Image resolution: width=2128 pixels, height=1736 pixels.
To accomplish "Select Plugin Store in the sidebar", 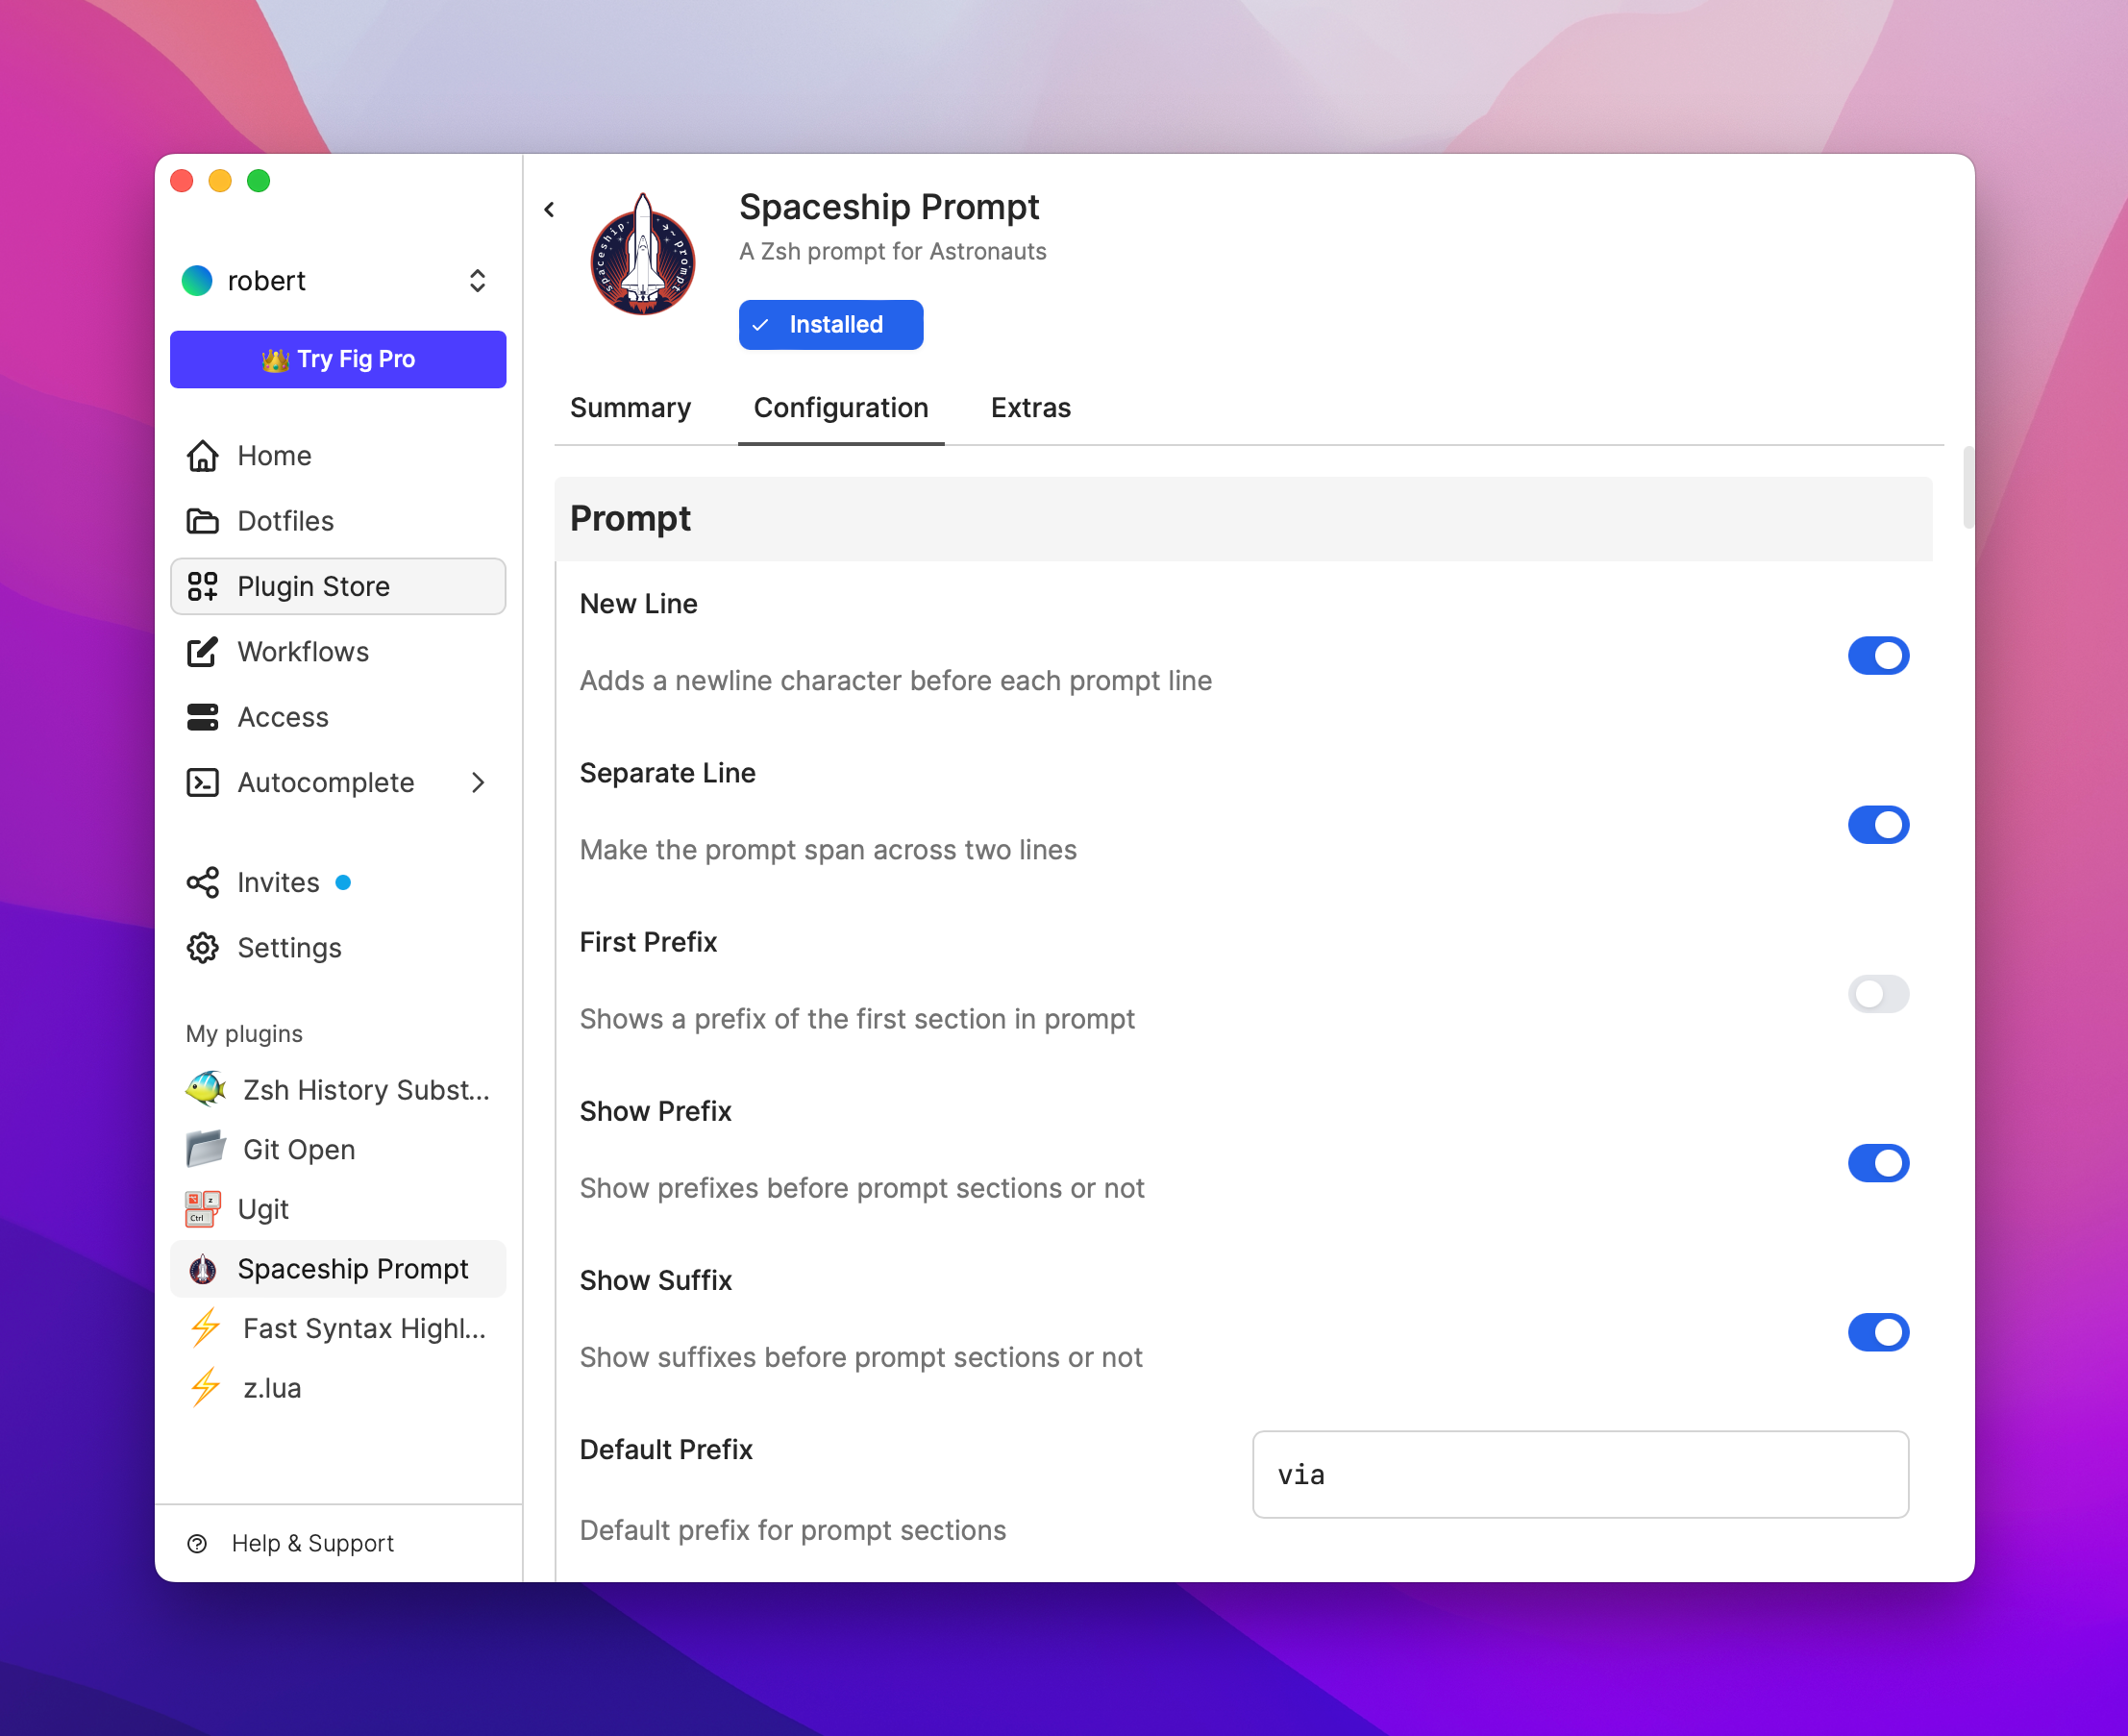I will [x=338, y=586].
